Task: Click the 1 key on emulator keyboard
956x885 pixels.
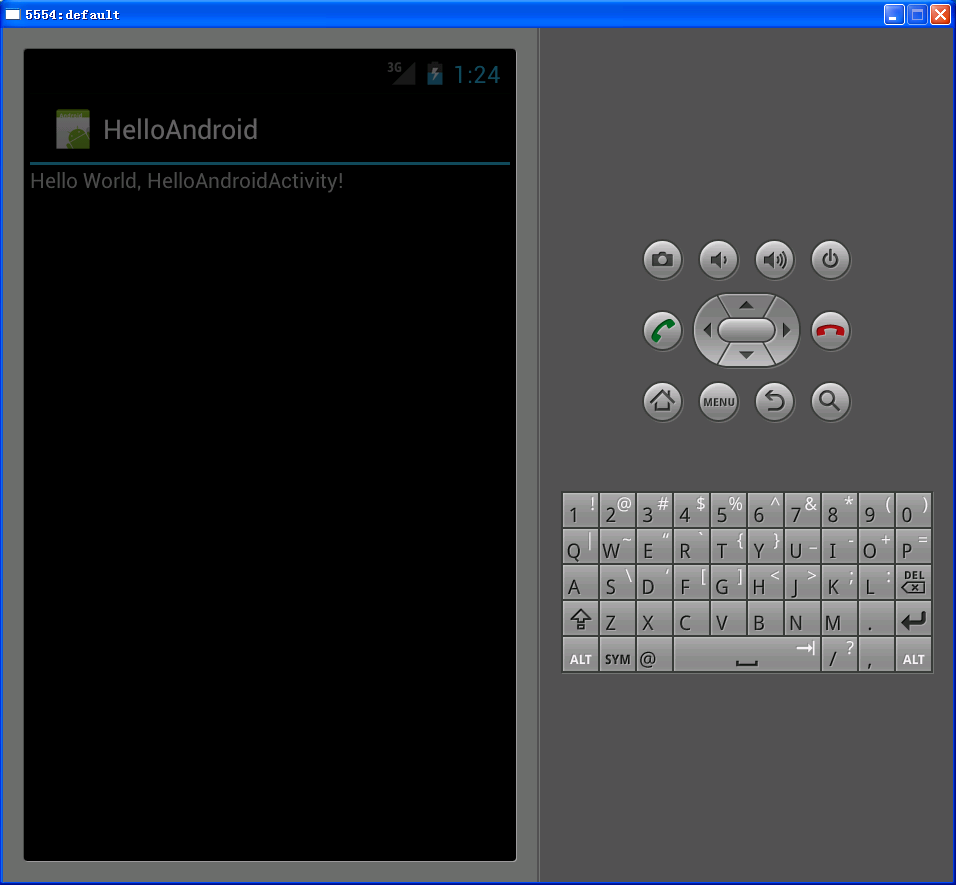Action: (580, 510)
